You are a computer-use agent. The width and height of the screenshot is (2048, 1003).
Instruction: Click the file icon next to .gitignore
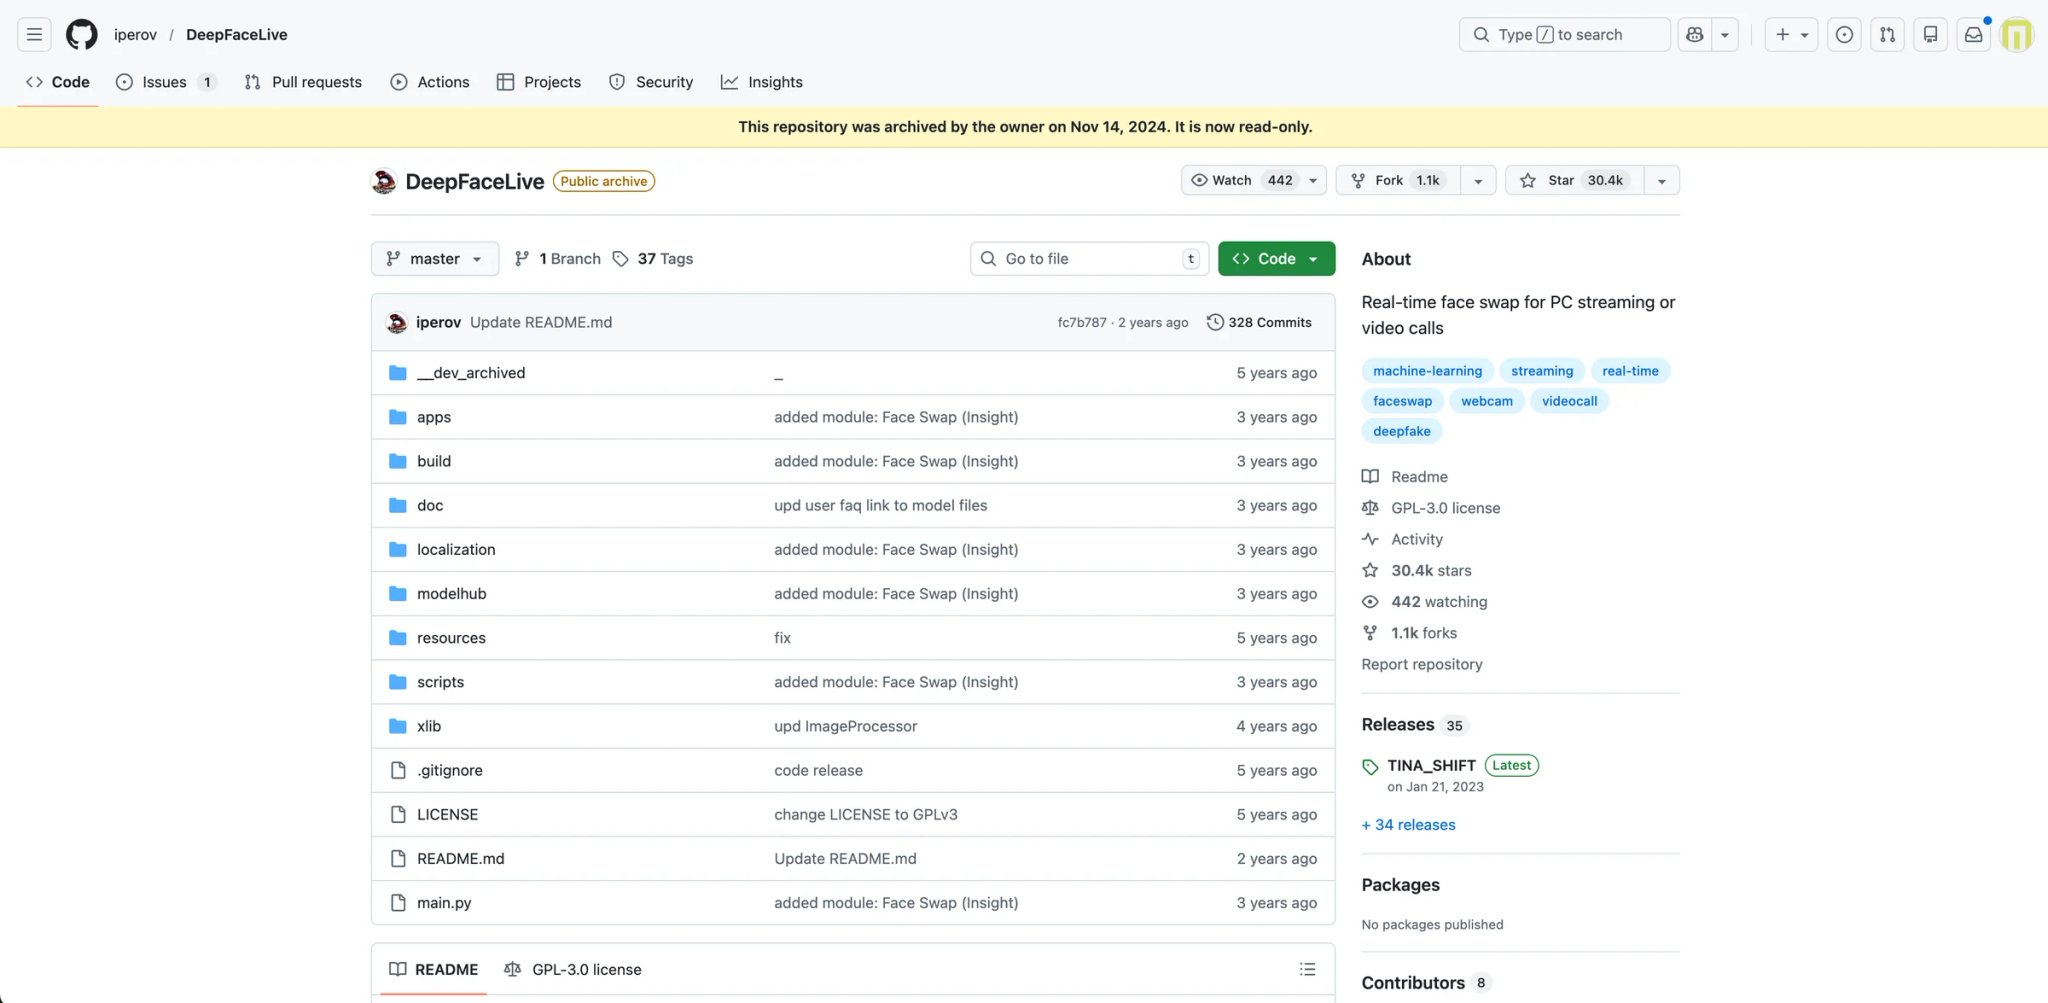[398, 770]
